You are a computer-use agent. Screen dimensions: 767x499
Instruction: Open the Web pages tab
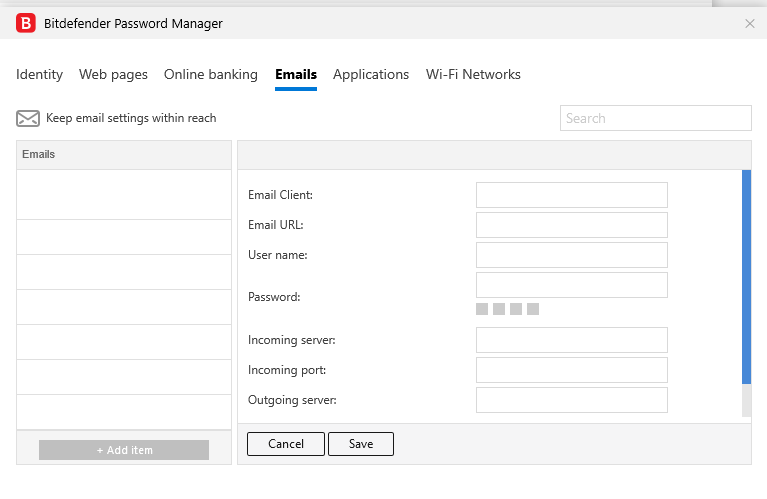113,75
